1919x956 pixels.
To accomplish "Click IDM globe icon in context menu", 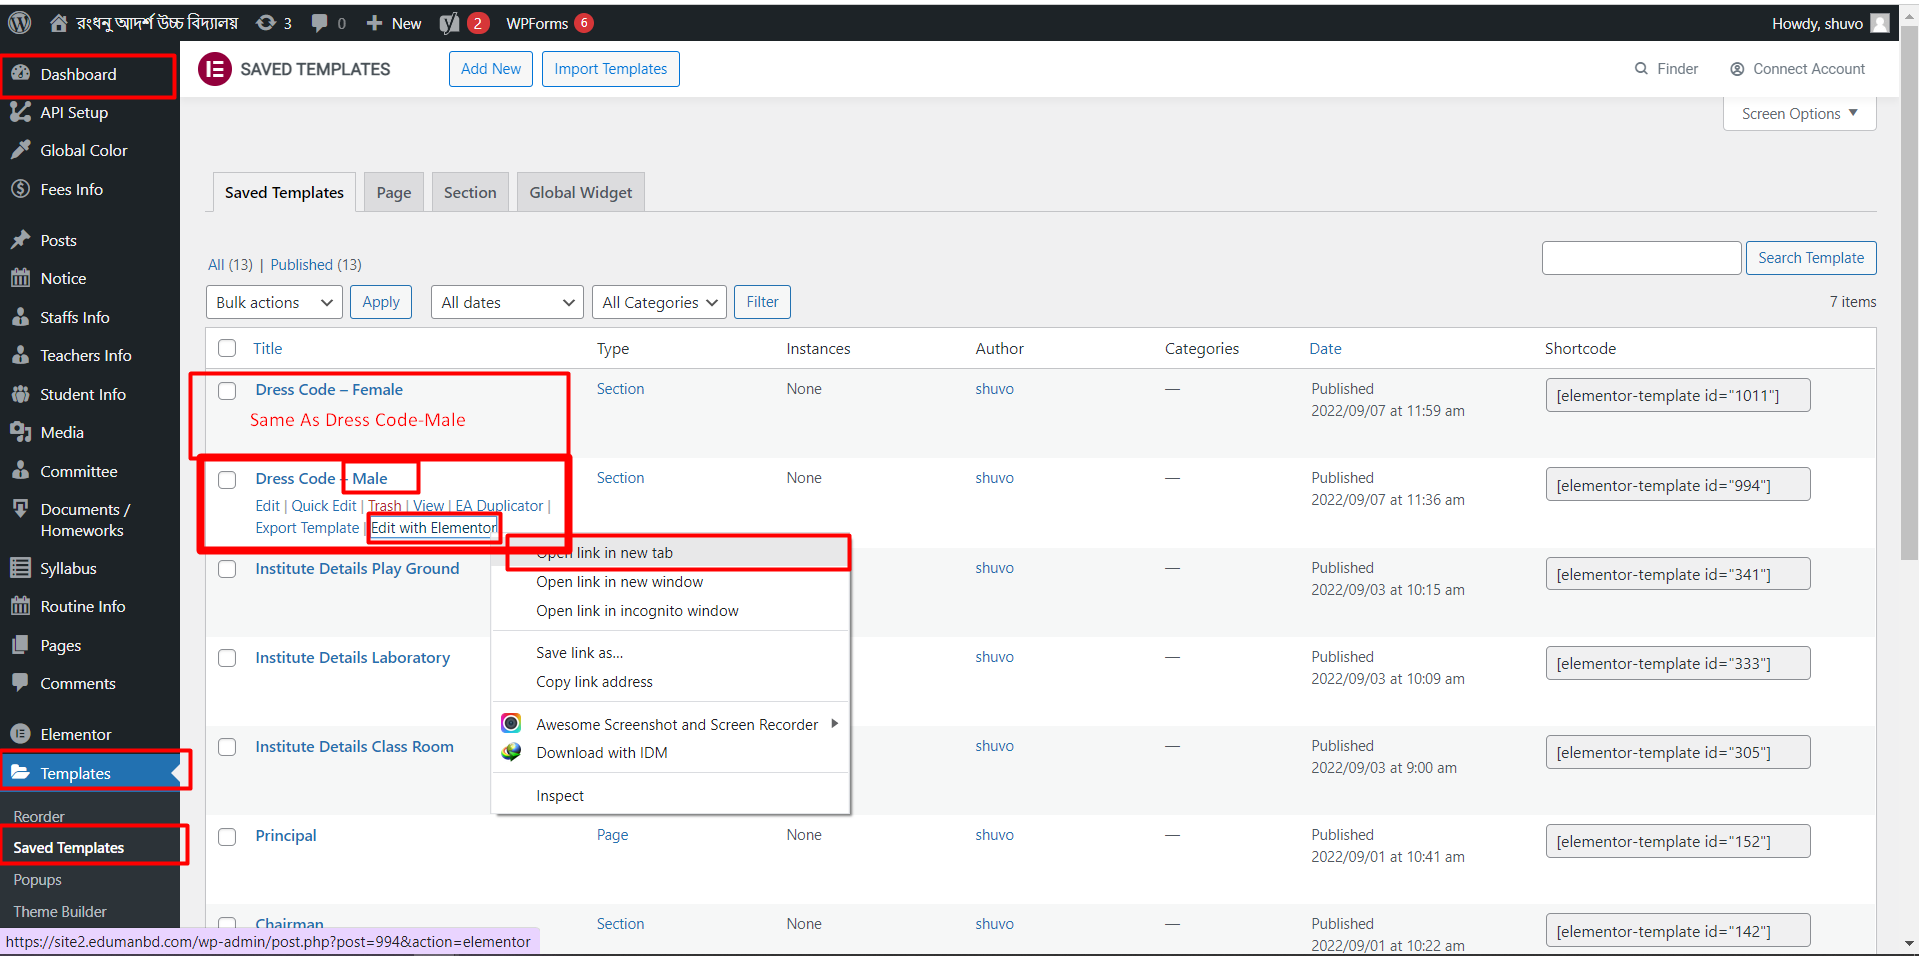I will (511, 752).
